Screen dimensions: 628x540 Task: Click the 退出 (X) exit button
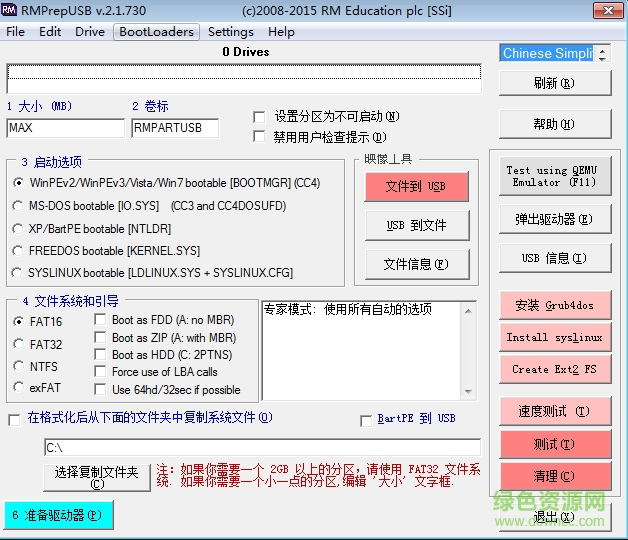click(555, 517)
